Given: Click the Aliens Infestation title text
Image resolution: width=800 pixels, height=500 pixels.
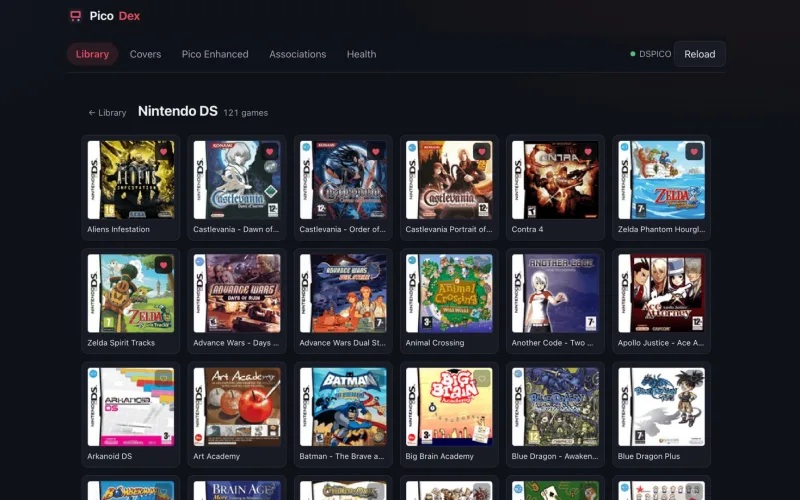Looking at the screenshot, I should click(x=118, y=230).
